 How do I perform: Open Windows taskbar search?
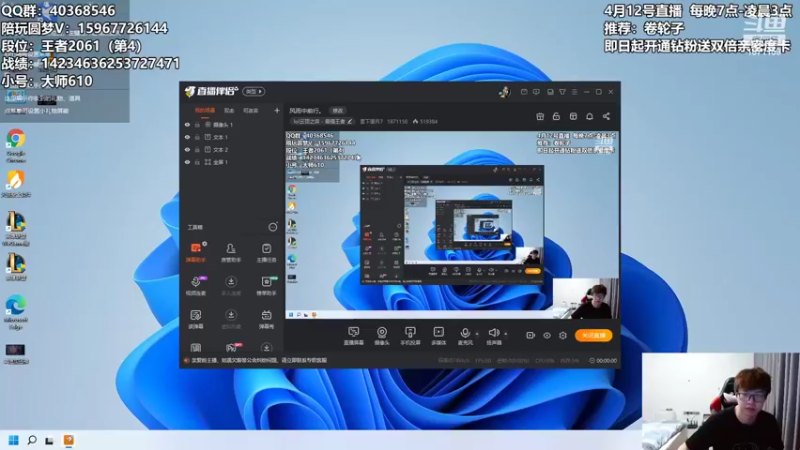point(32,440)
